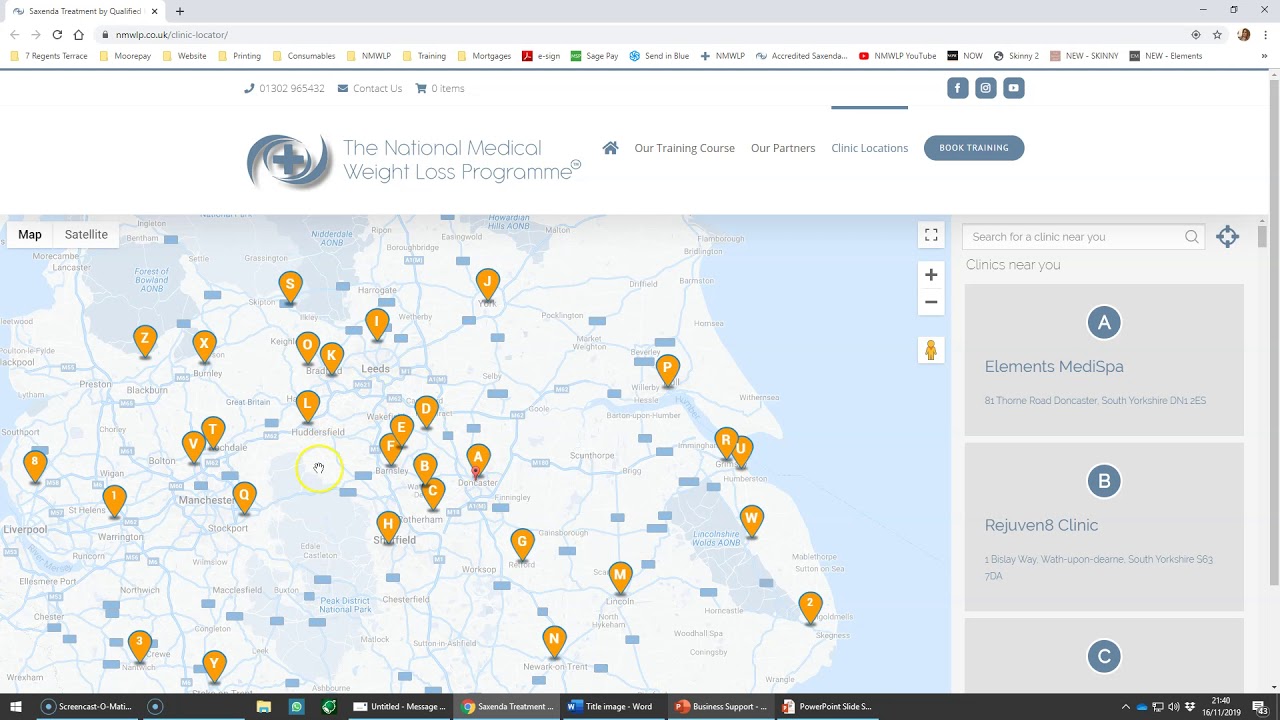The height and width of the screenshot is (720, 1280).
Task: Switch to Title image Word taskbar window
Action: coord(611,706)
